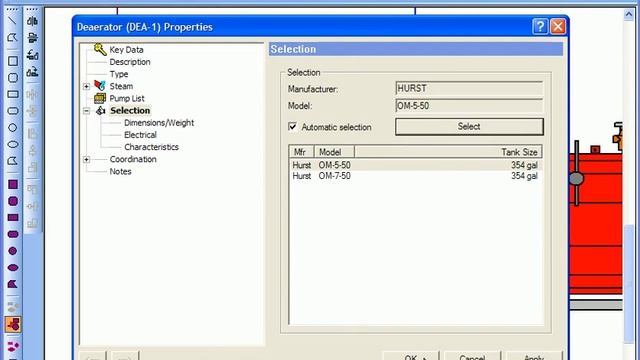
Task: Uncheck the Automatic selection checkbox
Action: point(292,127)
